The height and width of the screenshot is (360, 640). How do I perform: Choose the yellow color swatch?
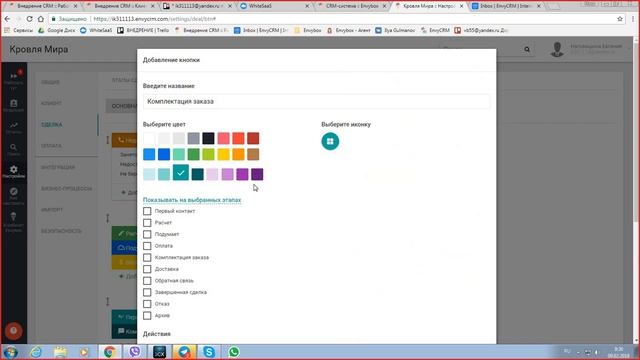(x=223, y=154)
